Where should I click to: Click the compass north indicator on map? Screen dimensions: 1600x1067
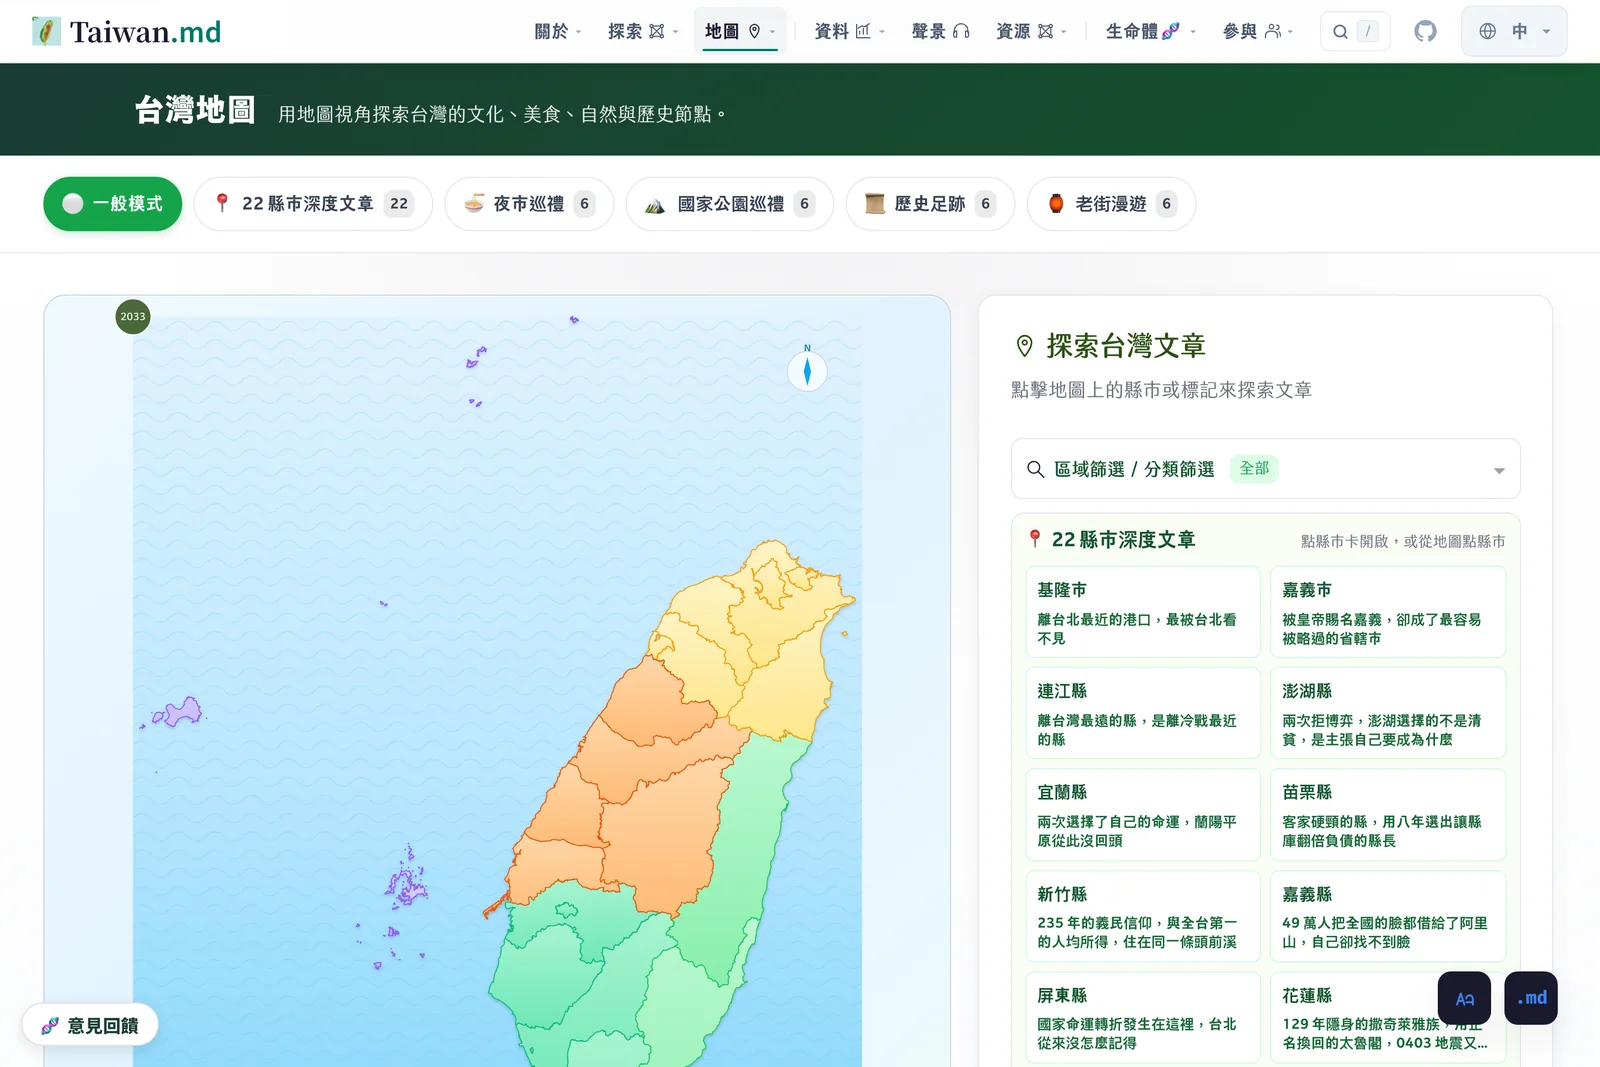(807, 370)
